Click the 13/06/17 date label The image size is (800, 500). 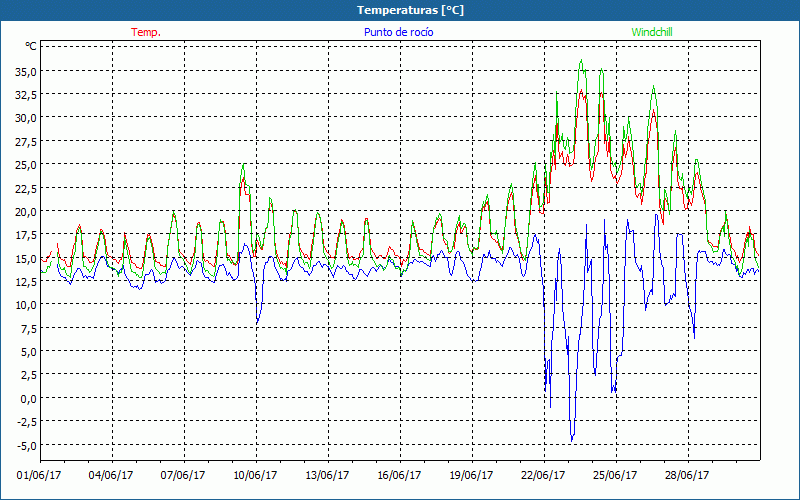click(327, 475)
